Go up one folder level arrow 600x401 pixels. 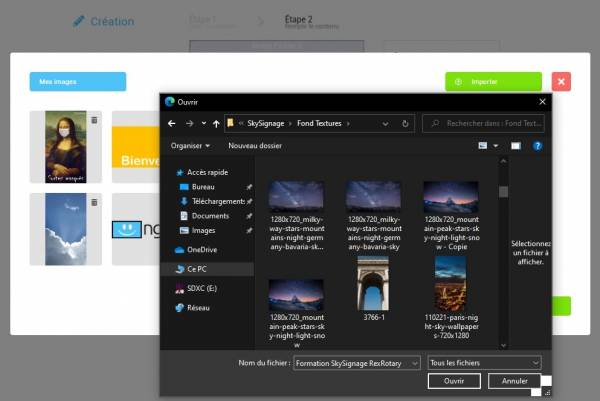coord(216,124)
